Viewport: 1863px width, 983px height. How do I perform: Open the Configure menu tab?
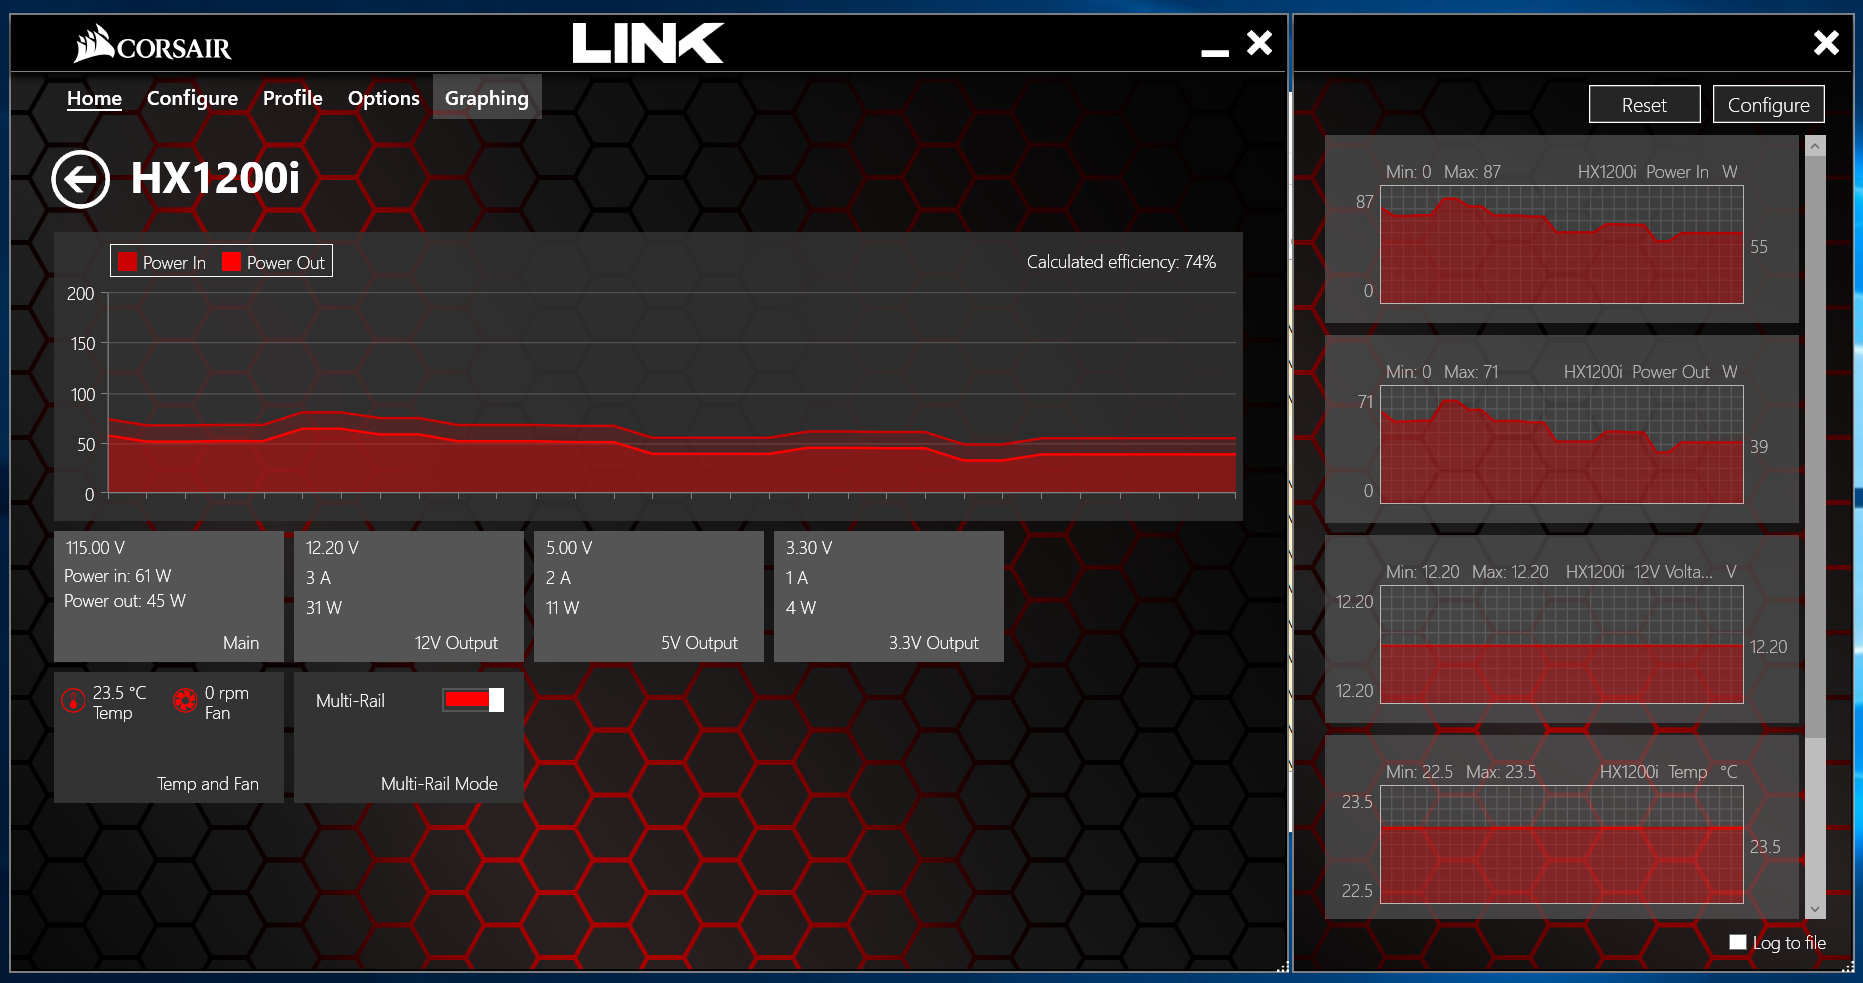(192, 98)
